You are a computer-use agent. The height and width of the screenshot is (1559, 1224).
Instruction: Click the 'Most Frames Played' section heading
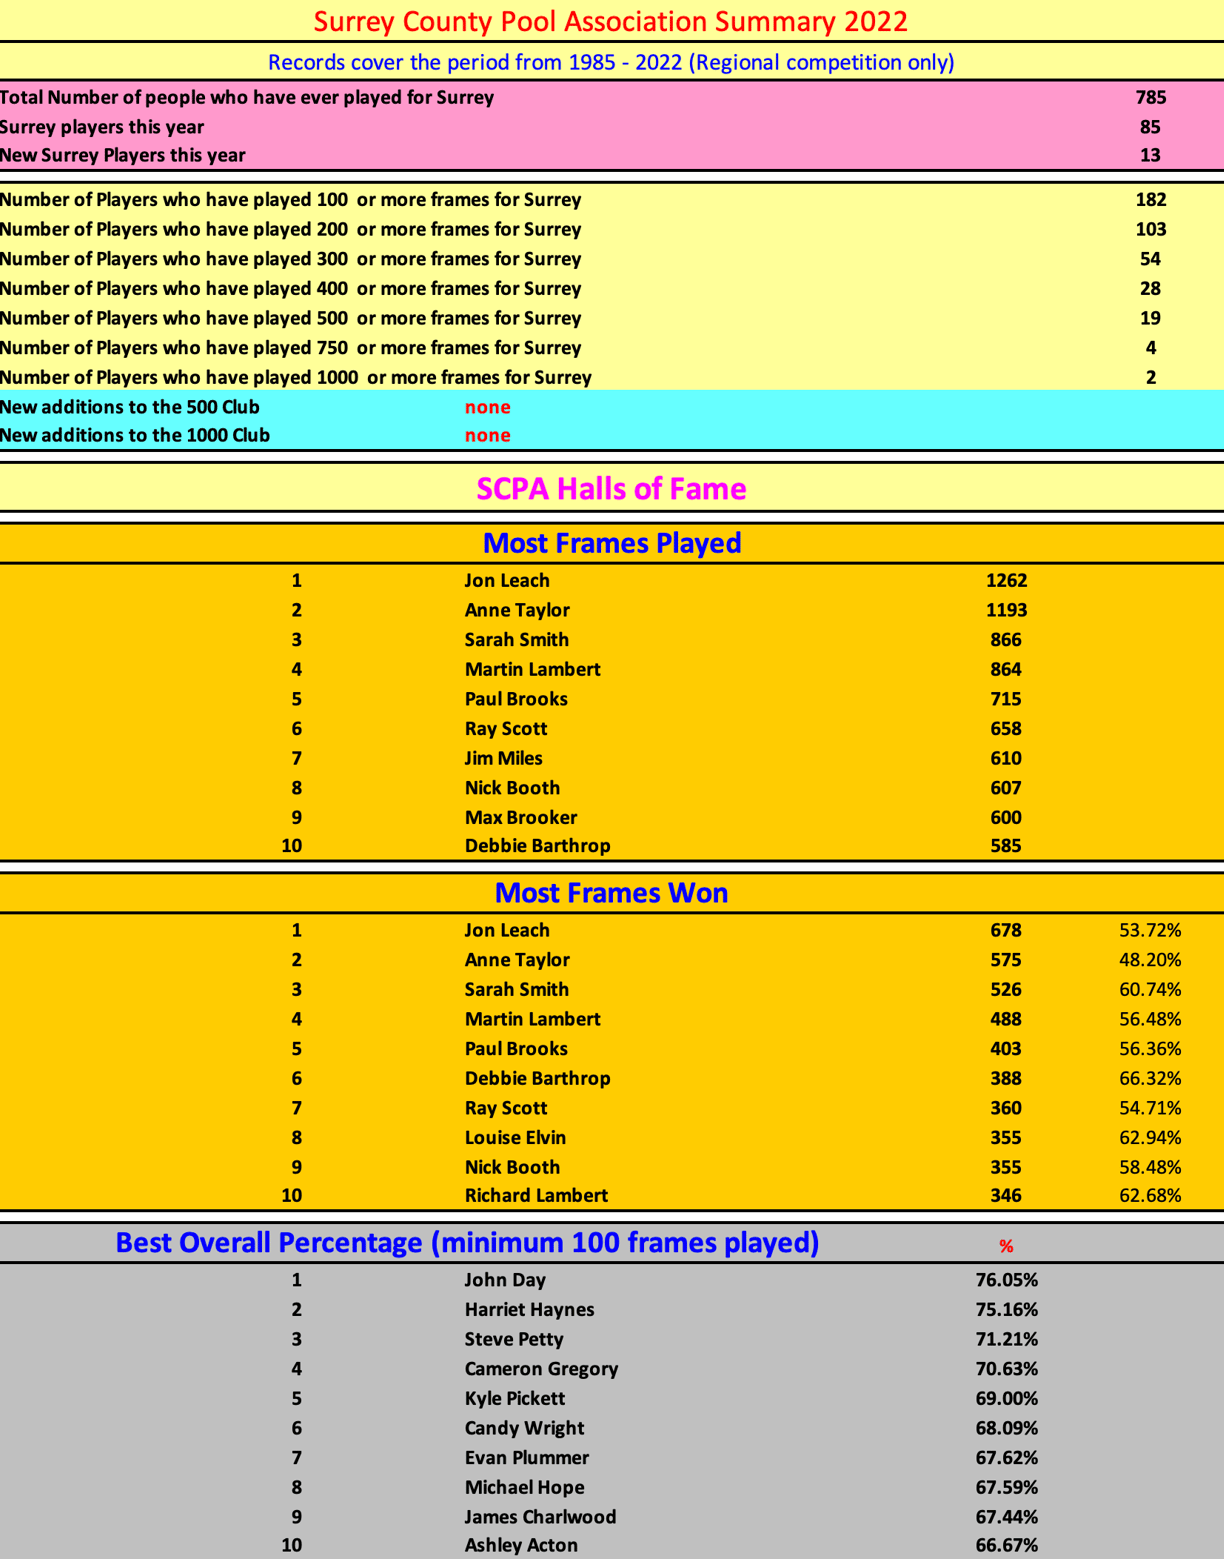pos(612,543)
